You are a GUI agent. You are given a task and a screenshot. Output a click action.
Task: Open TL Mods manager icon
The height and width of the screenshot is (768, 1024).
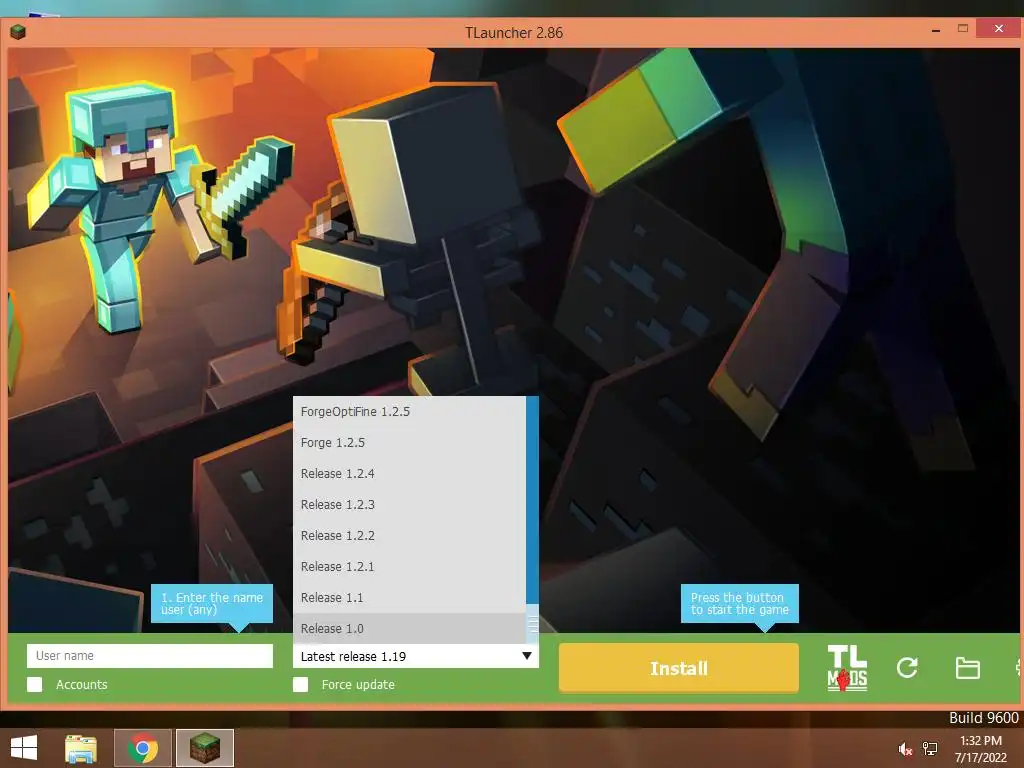[847, 668]
